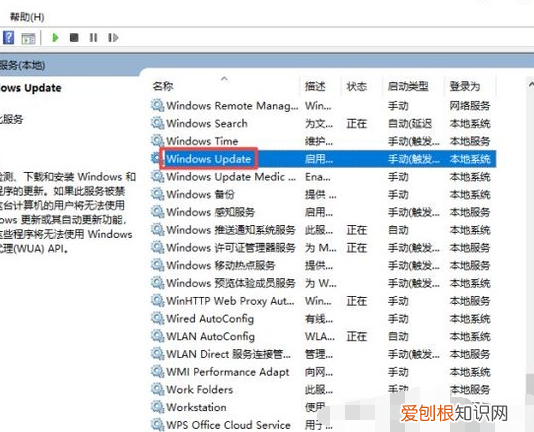The image size is (534, 432).
Task: Click the Help question-mark toolbar icon
Action: click(x=8, y=37)
